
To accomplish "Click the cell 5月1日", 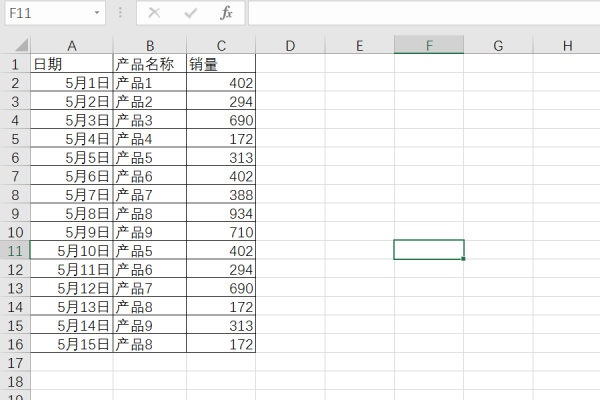I will coord(72,83).
